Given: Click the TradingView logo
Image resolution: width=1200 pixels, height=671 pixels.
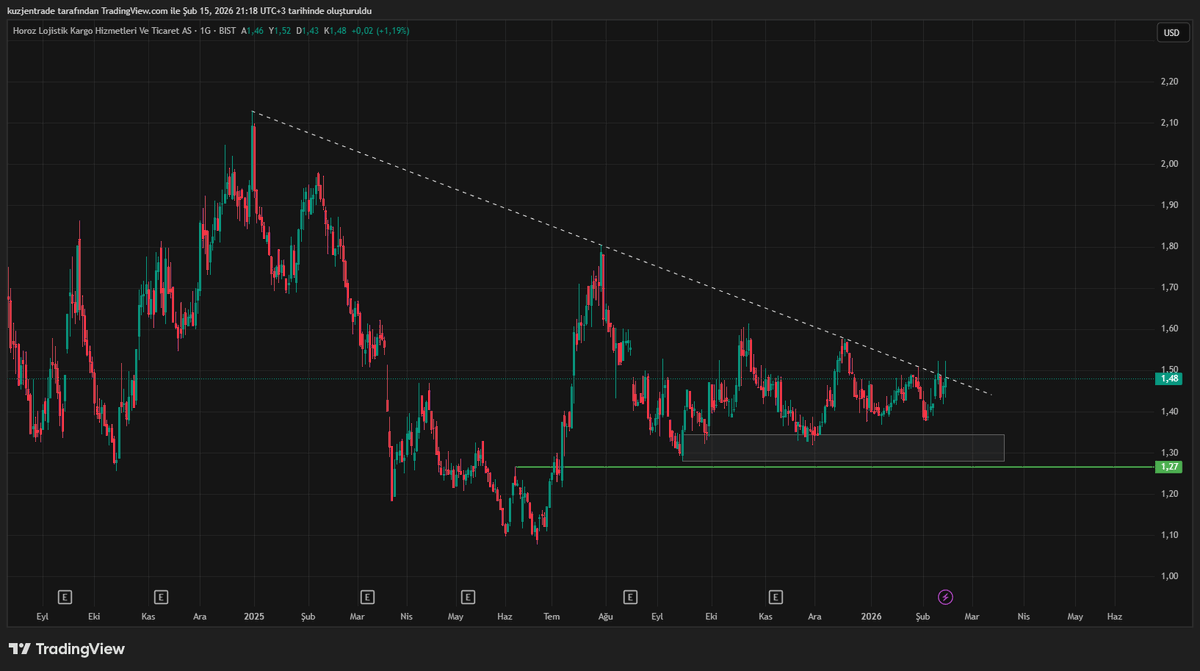Looking at the screenshot, I should [x=67, y=649].
